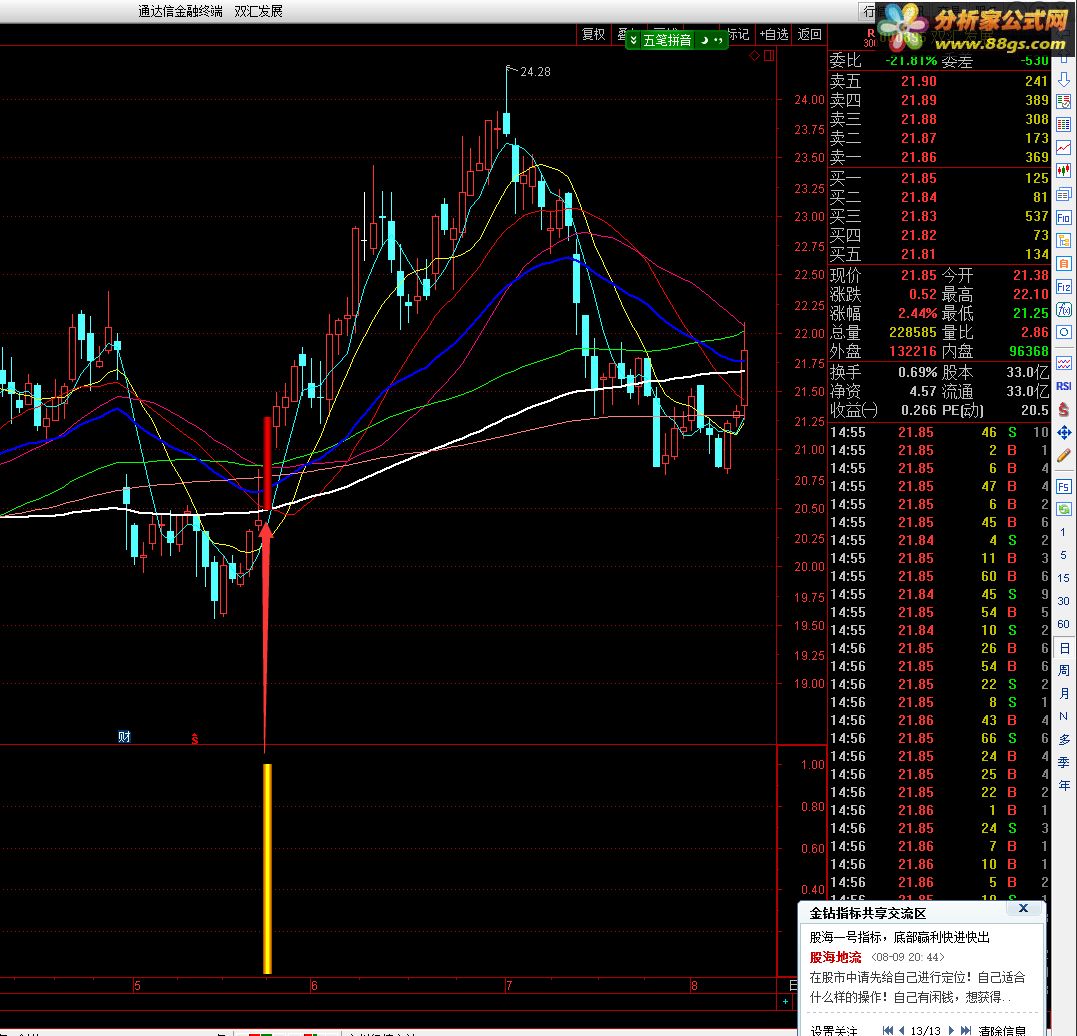The image size is (1077, 1036).
Task: Open the 复权 price adjustment menu
Action: tap(593, 34)
